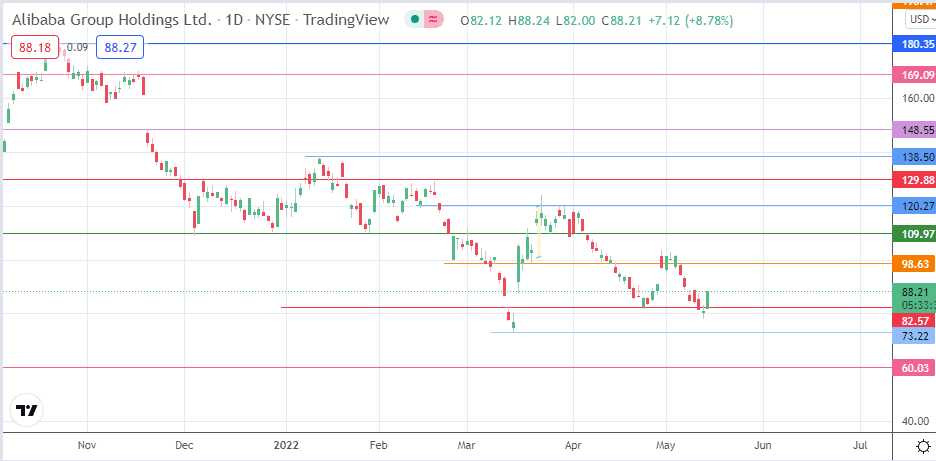The width and height of the screenshot is (936, 461).
Task: Click the Mar label on time axis
Action: 467,445
